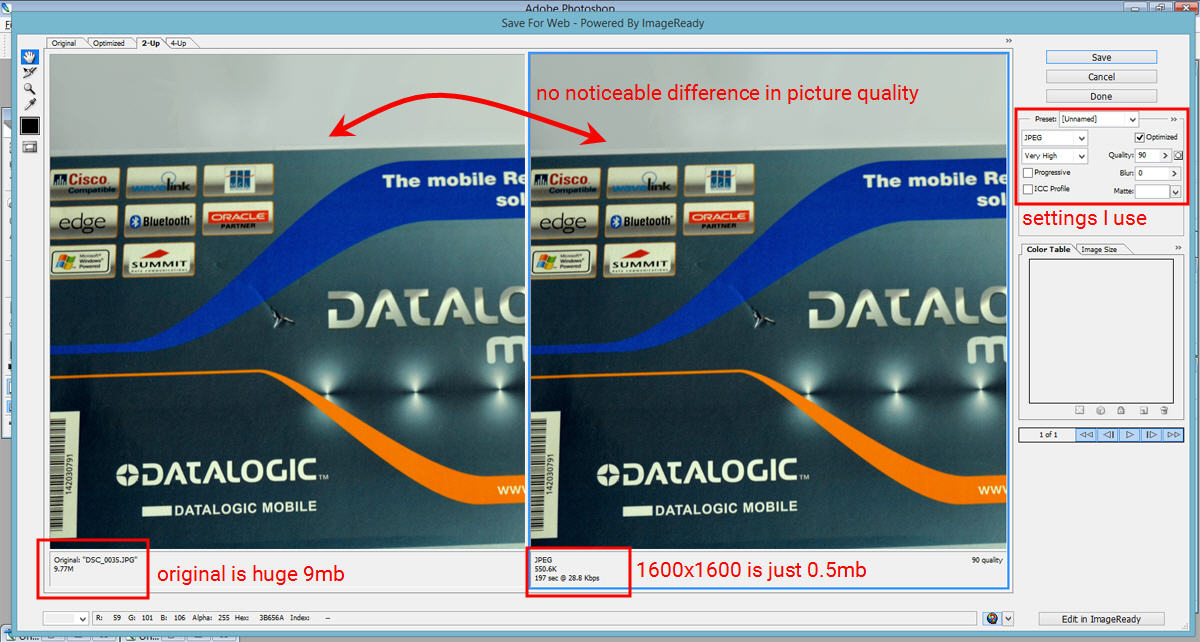The height and width of the screenshot is (642, 1200).
Task: Open the Image Size tab
Action: (1099, 249)
